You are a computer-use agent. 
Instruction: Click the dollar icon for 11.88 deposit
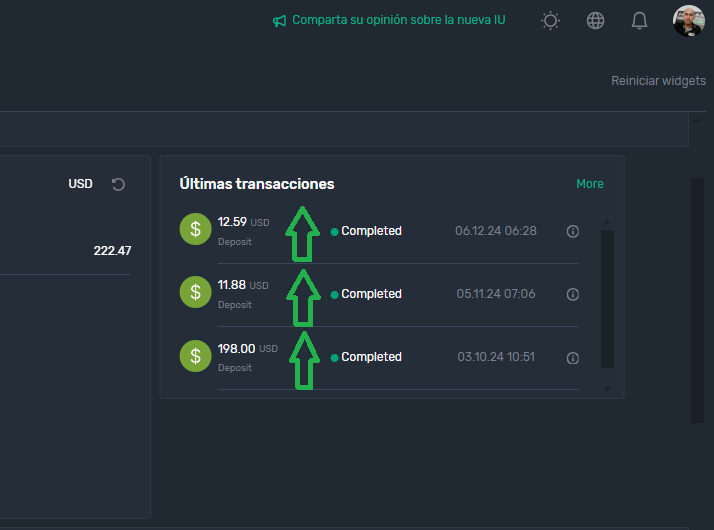(x=196, y=293)
